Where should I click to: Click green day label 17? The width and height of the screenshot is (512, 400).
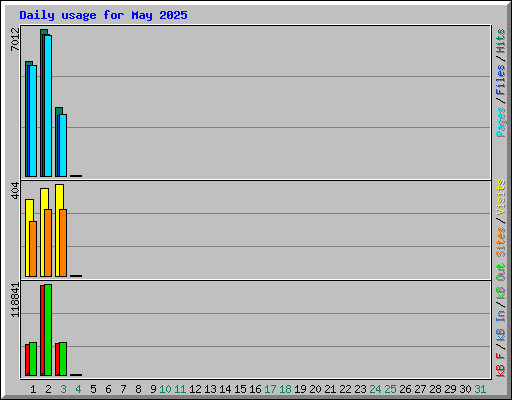270,389
